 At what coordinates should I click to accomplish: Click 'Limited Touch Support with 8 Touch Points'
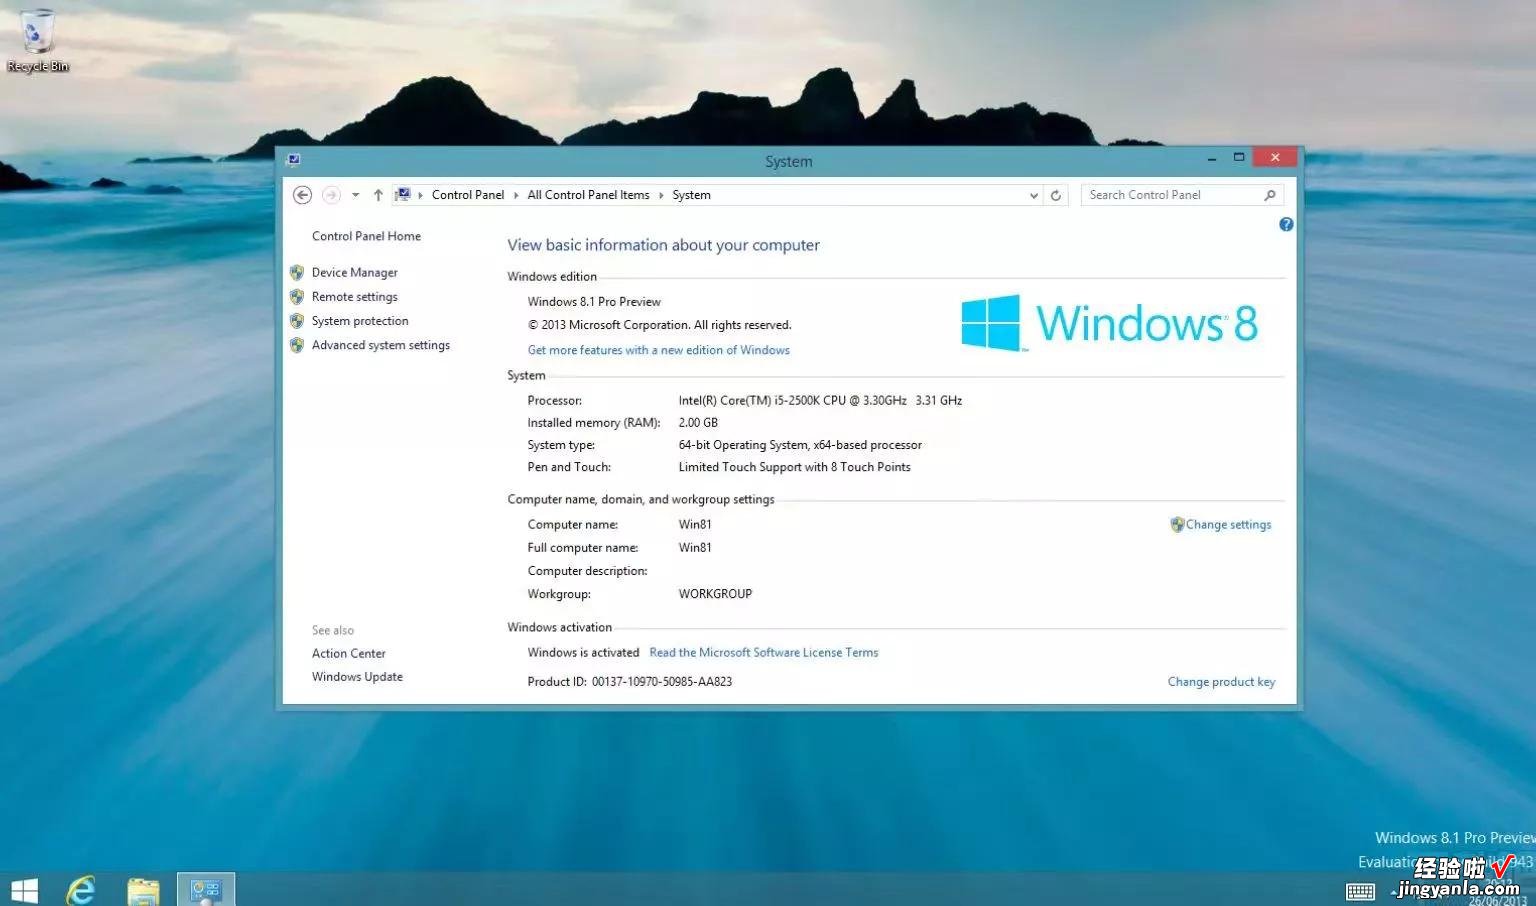click(794, 467)
